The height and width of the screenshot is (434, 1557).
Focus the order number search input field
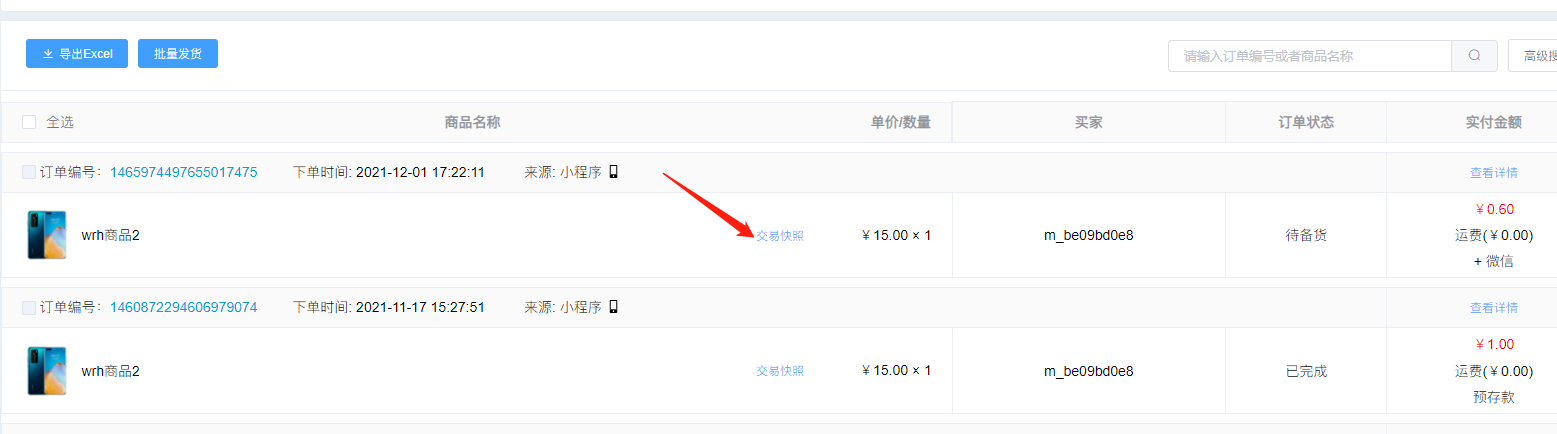pos(1310,56)
